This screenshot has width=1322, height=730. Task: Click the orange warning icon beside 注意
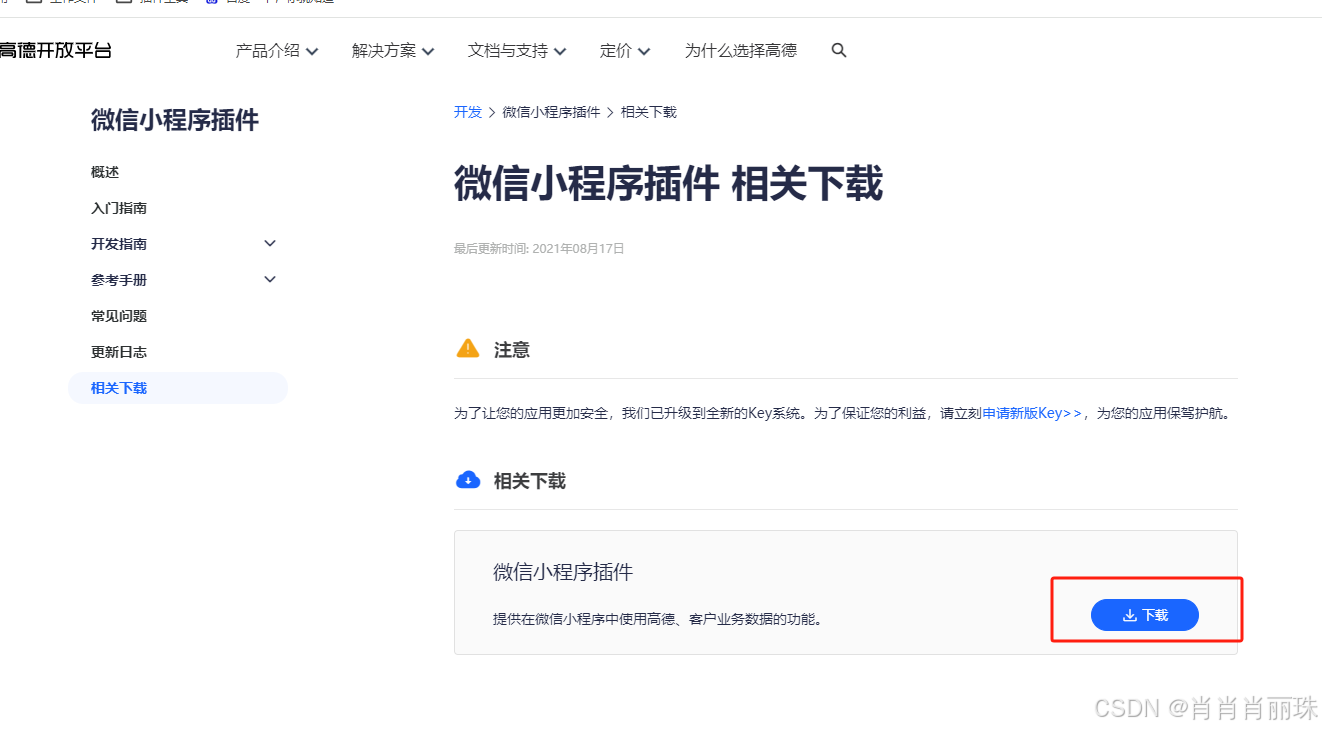click(467, 348)
